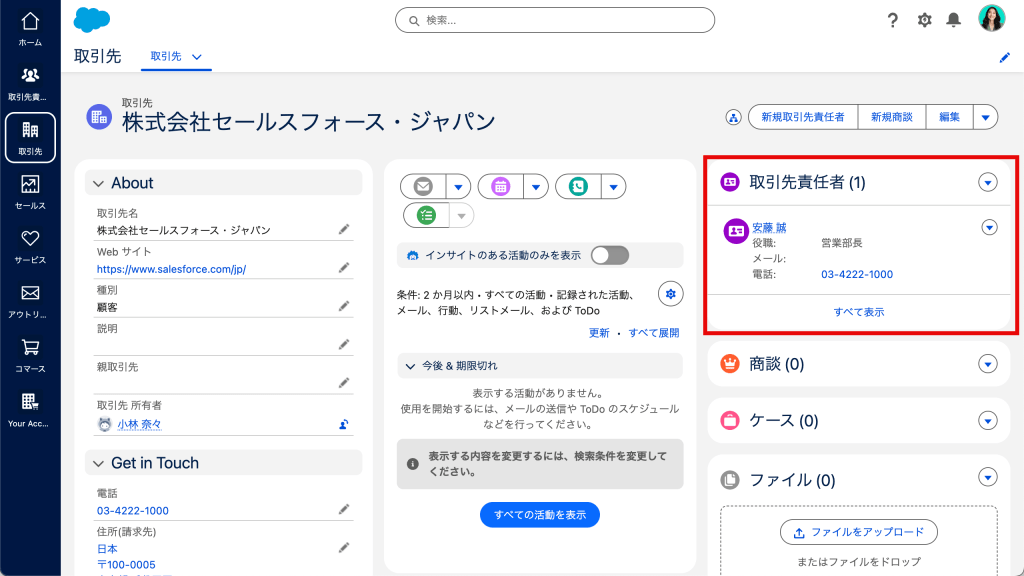Click the email activity icon
This screenshot has height=576, width=1024.
pyautogui.click(x=423, y=186)
